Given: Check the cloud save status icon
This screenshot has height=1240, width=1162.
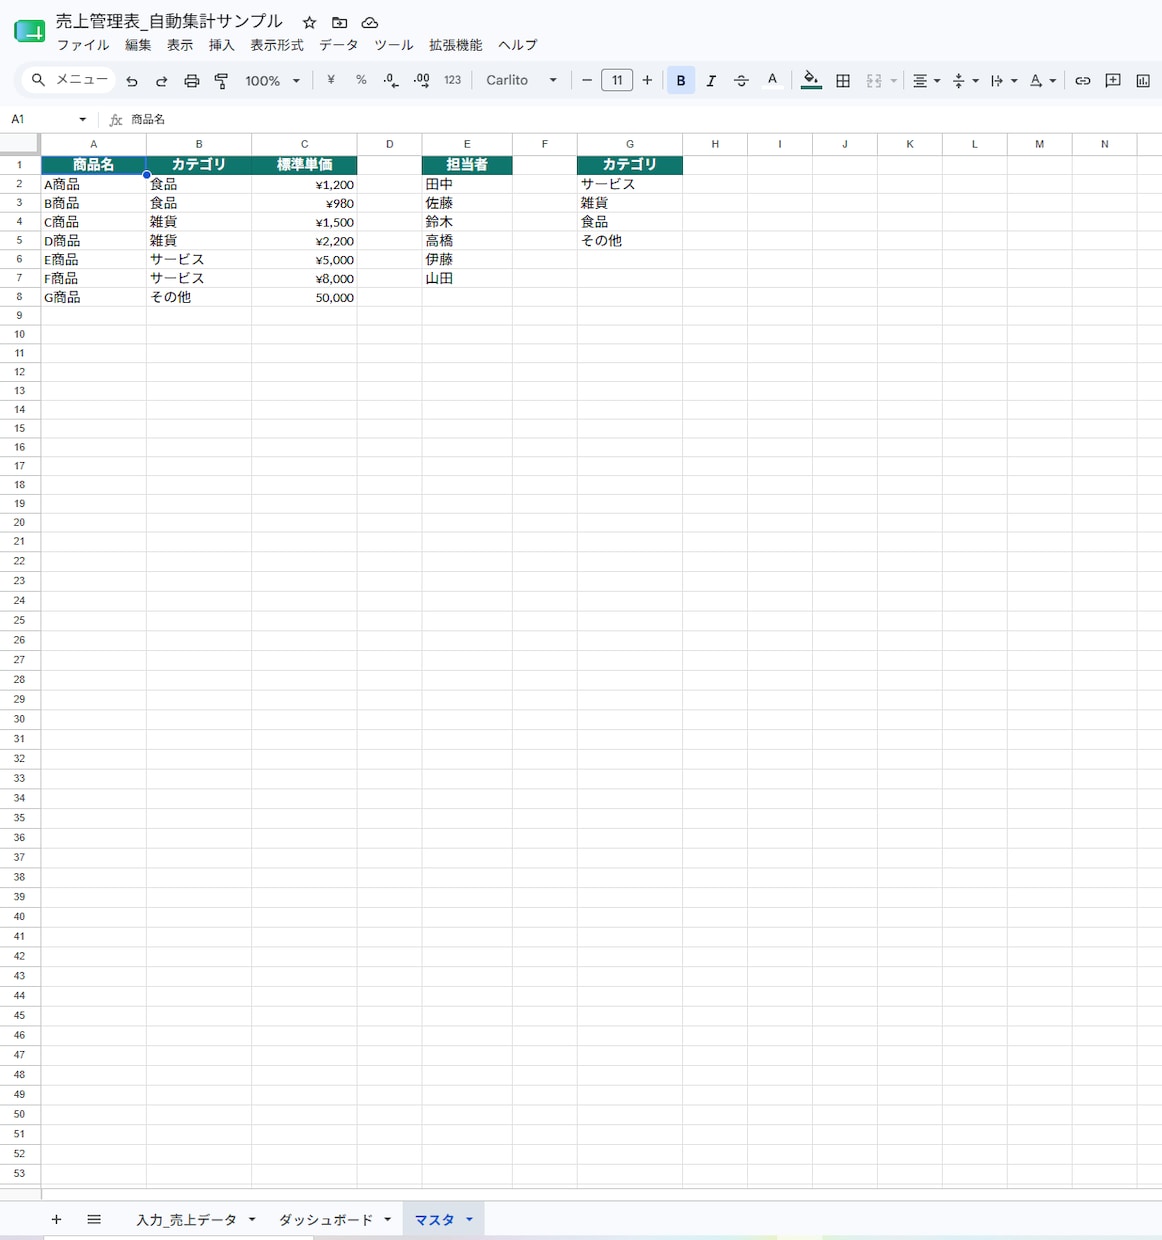Looking at the screenshot, I should coord(369,22).
